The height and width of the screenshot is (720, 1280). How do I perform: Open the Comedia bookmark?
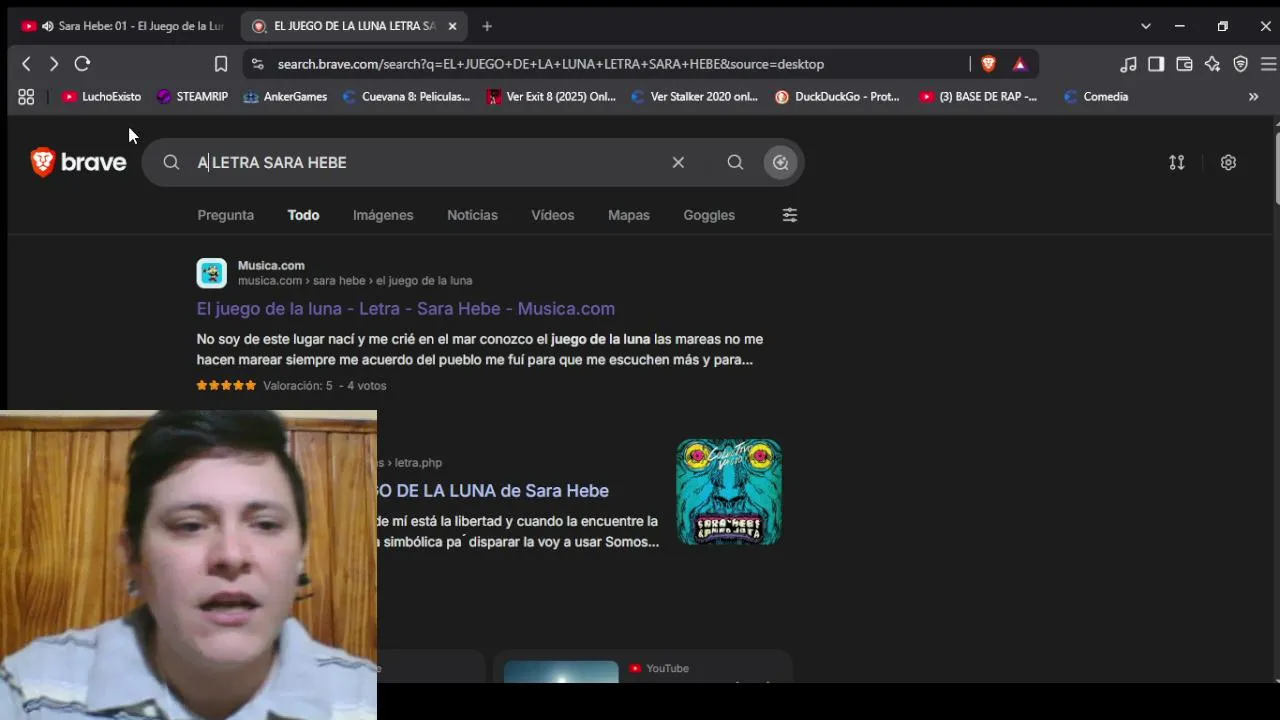pyautogui.click(x=1096, y=97)
